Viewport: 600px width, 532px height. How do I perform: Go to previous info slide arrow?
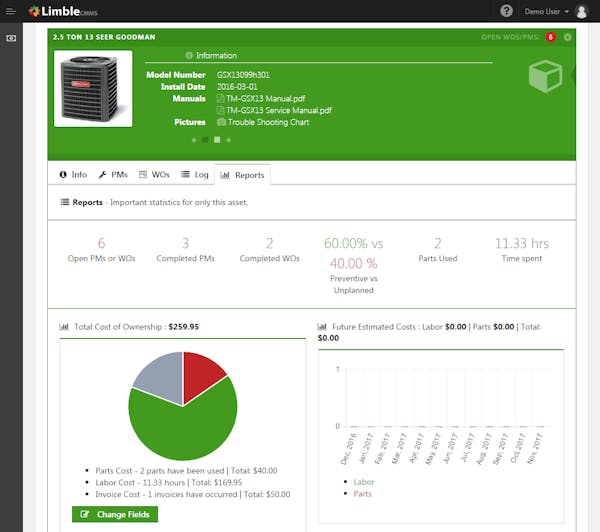tap(194, 140)
